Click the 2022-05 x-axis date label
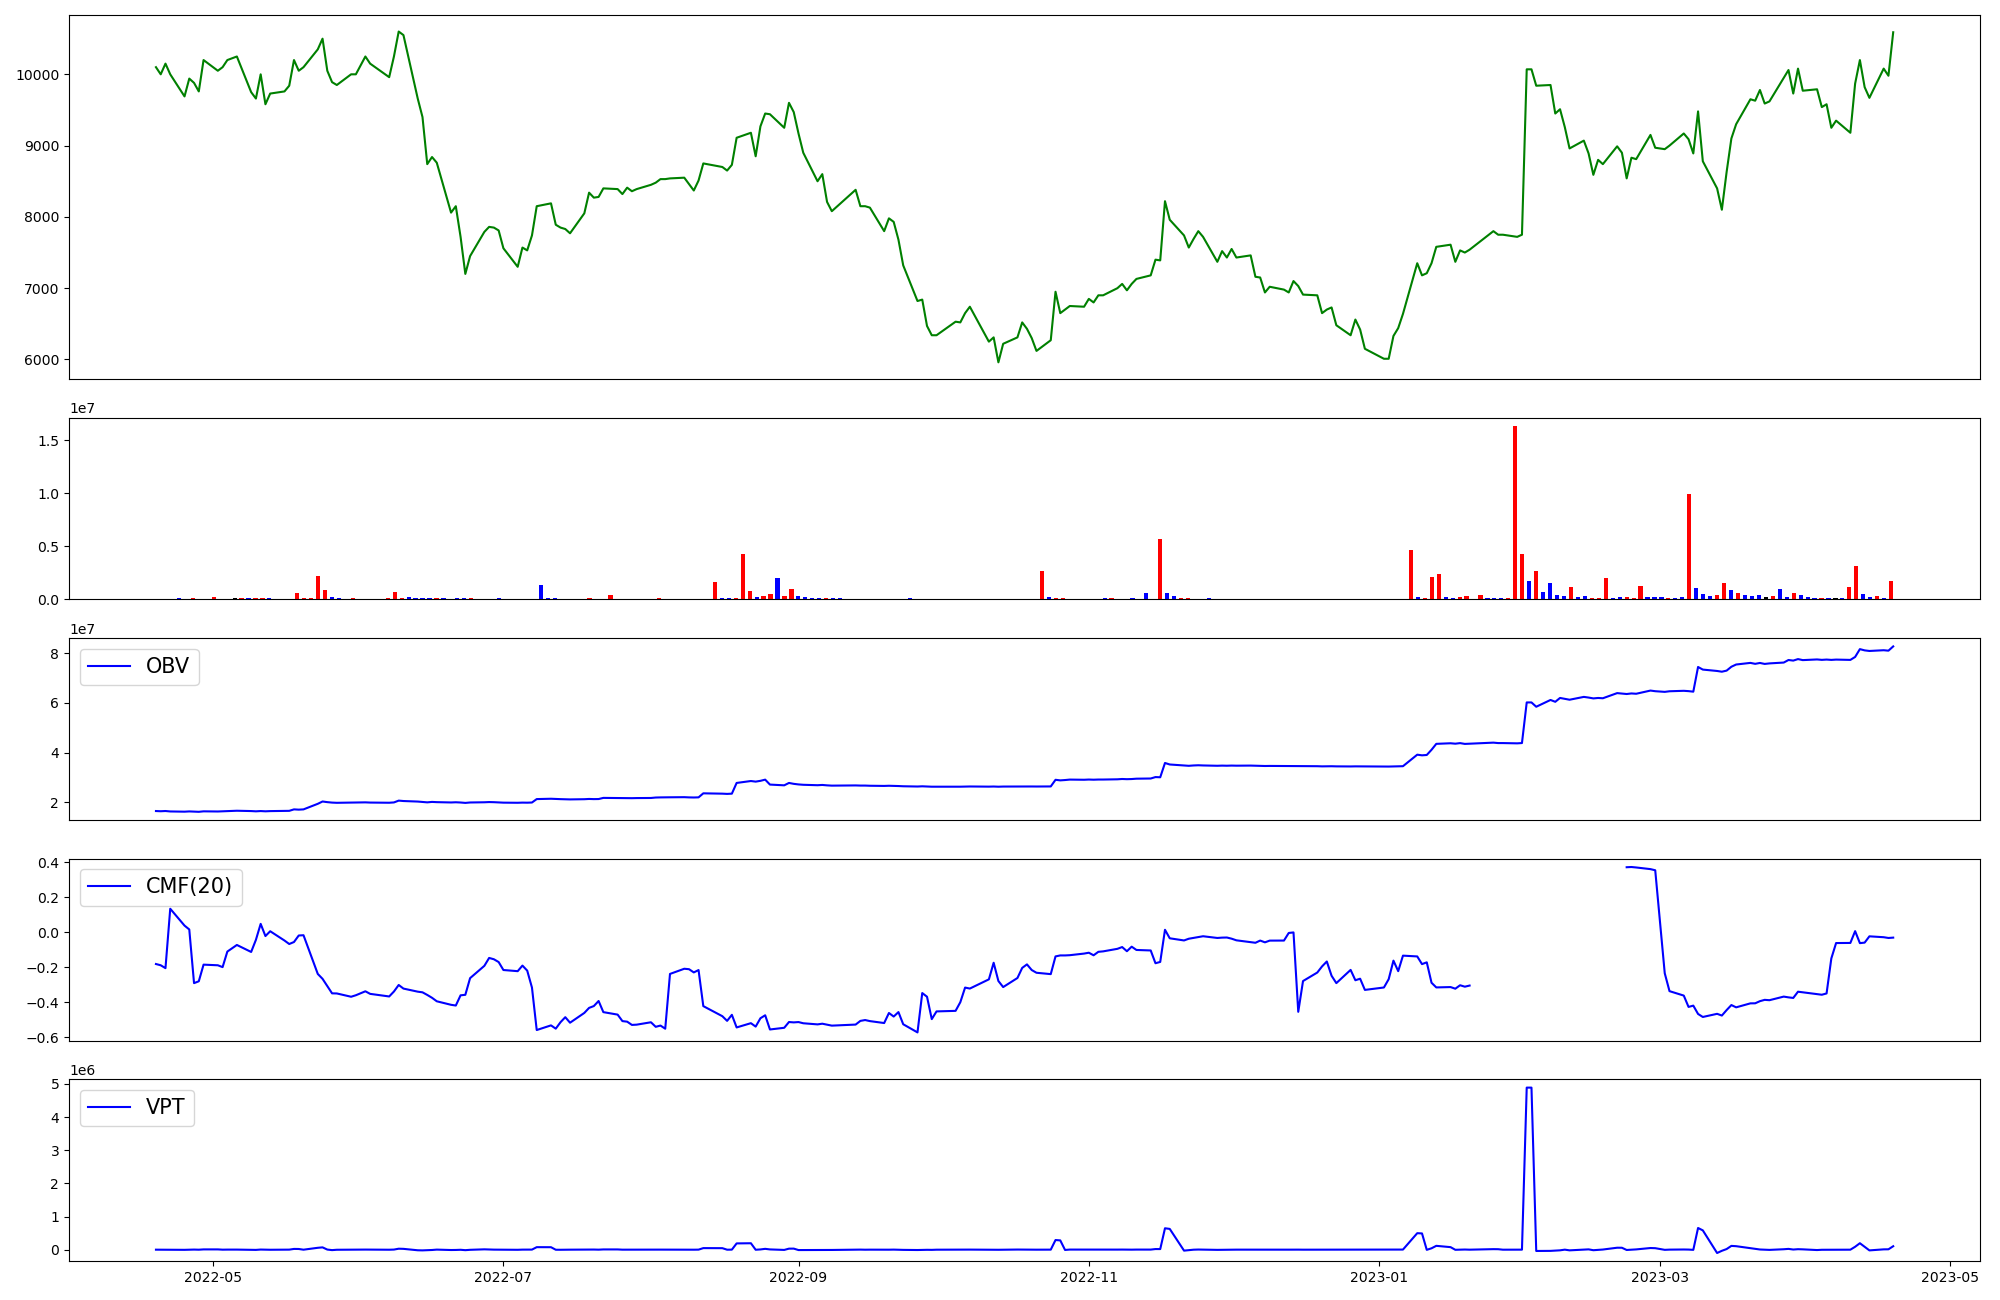Image resolution: width=2000 pixels, height=1300 pixels. [213, 1277]
